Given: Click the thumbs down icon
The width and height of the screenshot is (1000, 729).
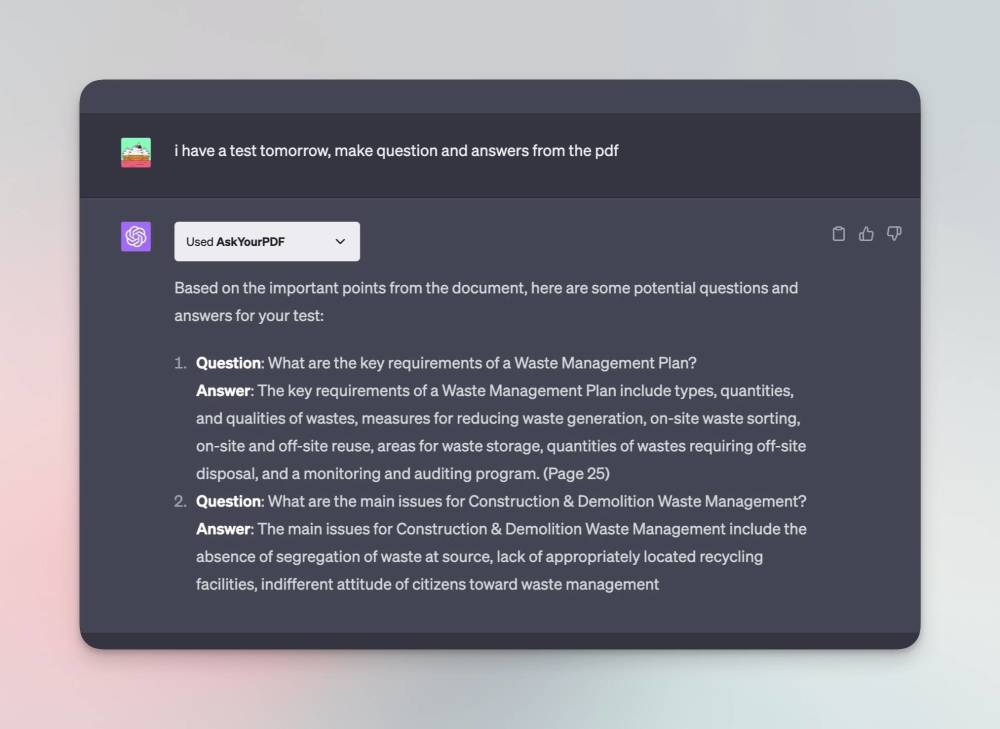Looking at the screenshot, I should coord(894,234).
